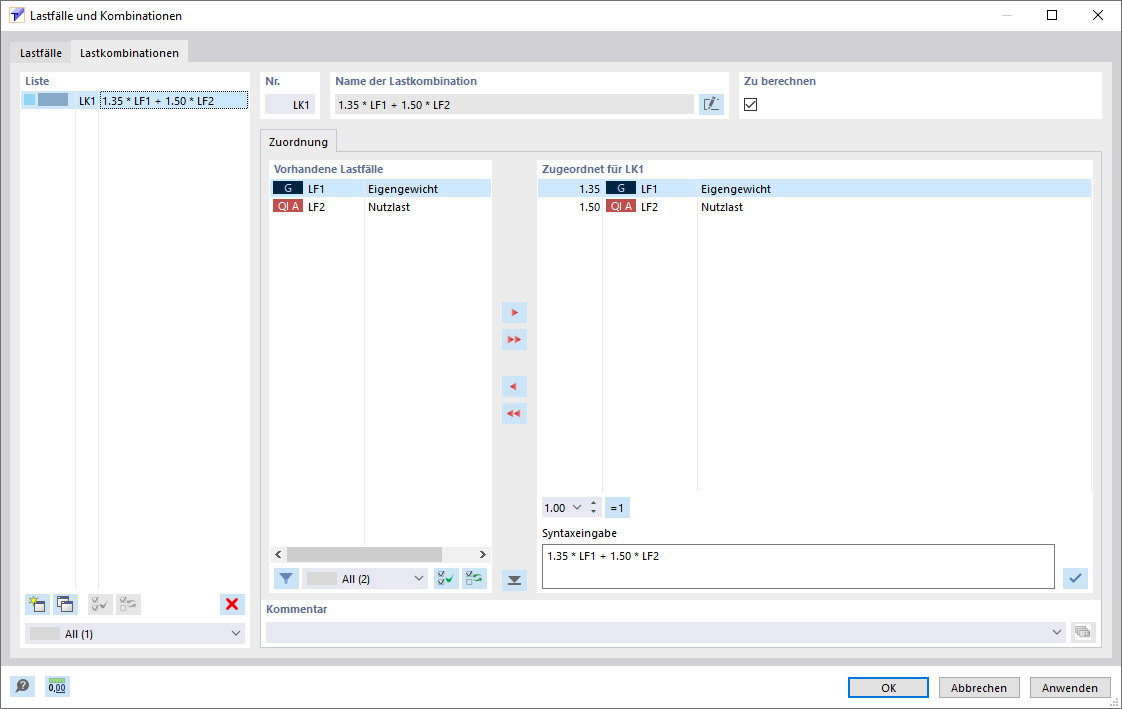Switch to the Lastfälle tab

pos(41,53)
